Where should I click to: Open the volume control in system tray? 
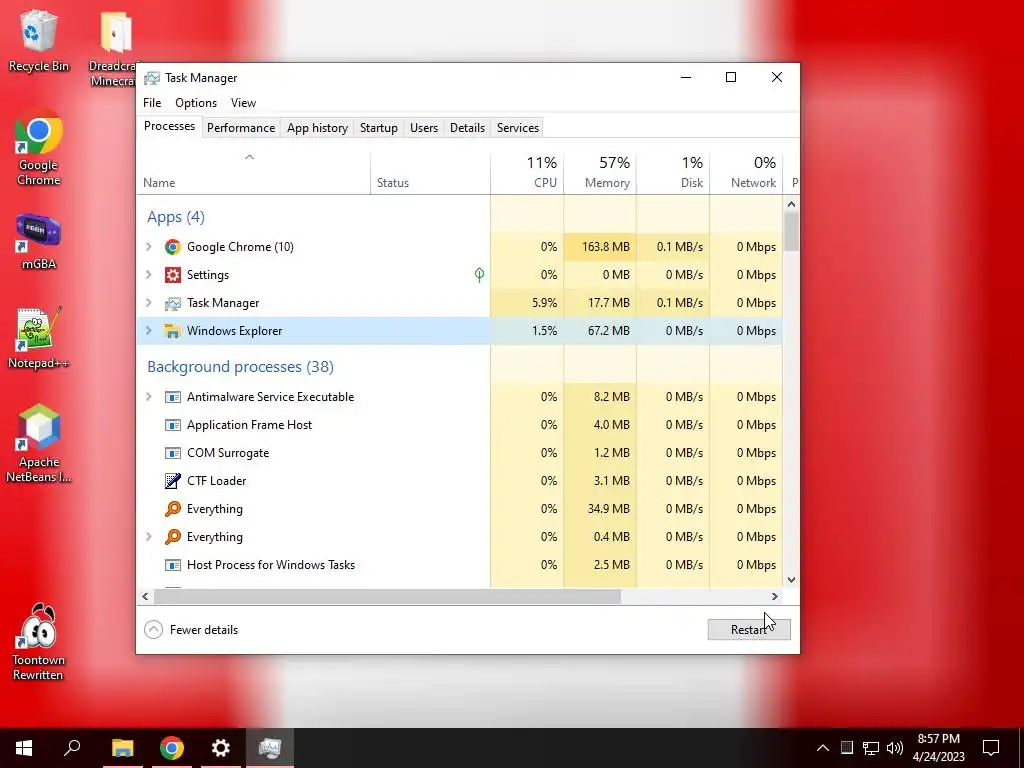[895, 748]
